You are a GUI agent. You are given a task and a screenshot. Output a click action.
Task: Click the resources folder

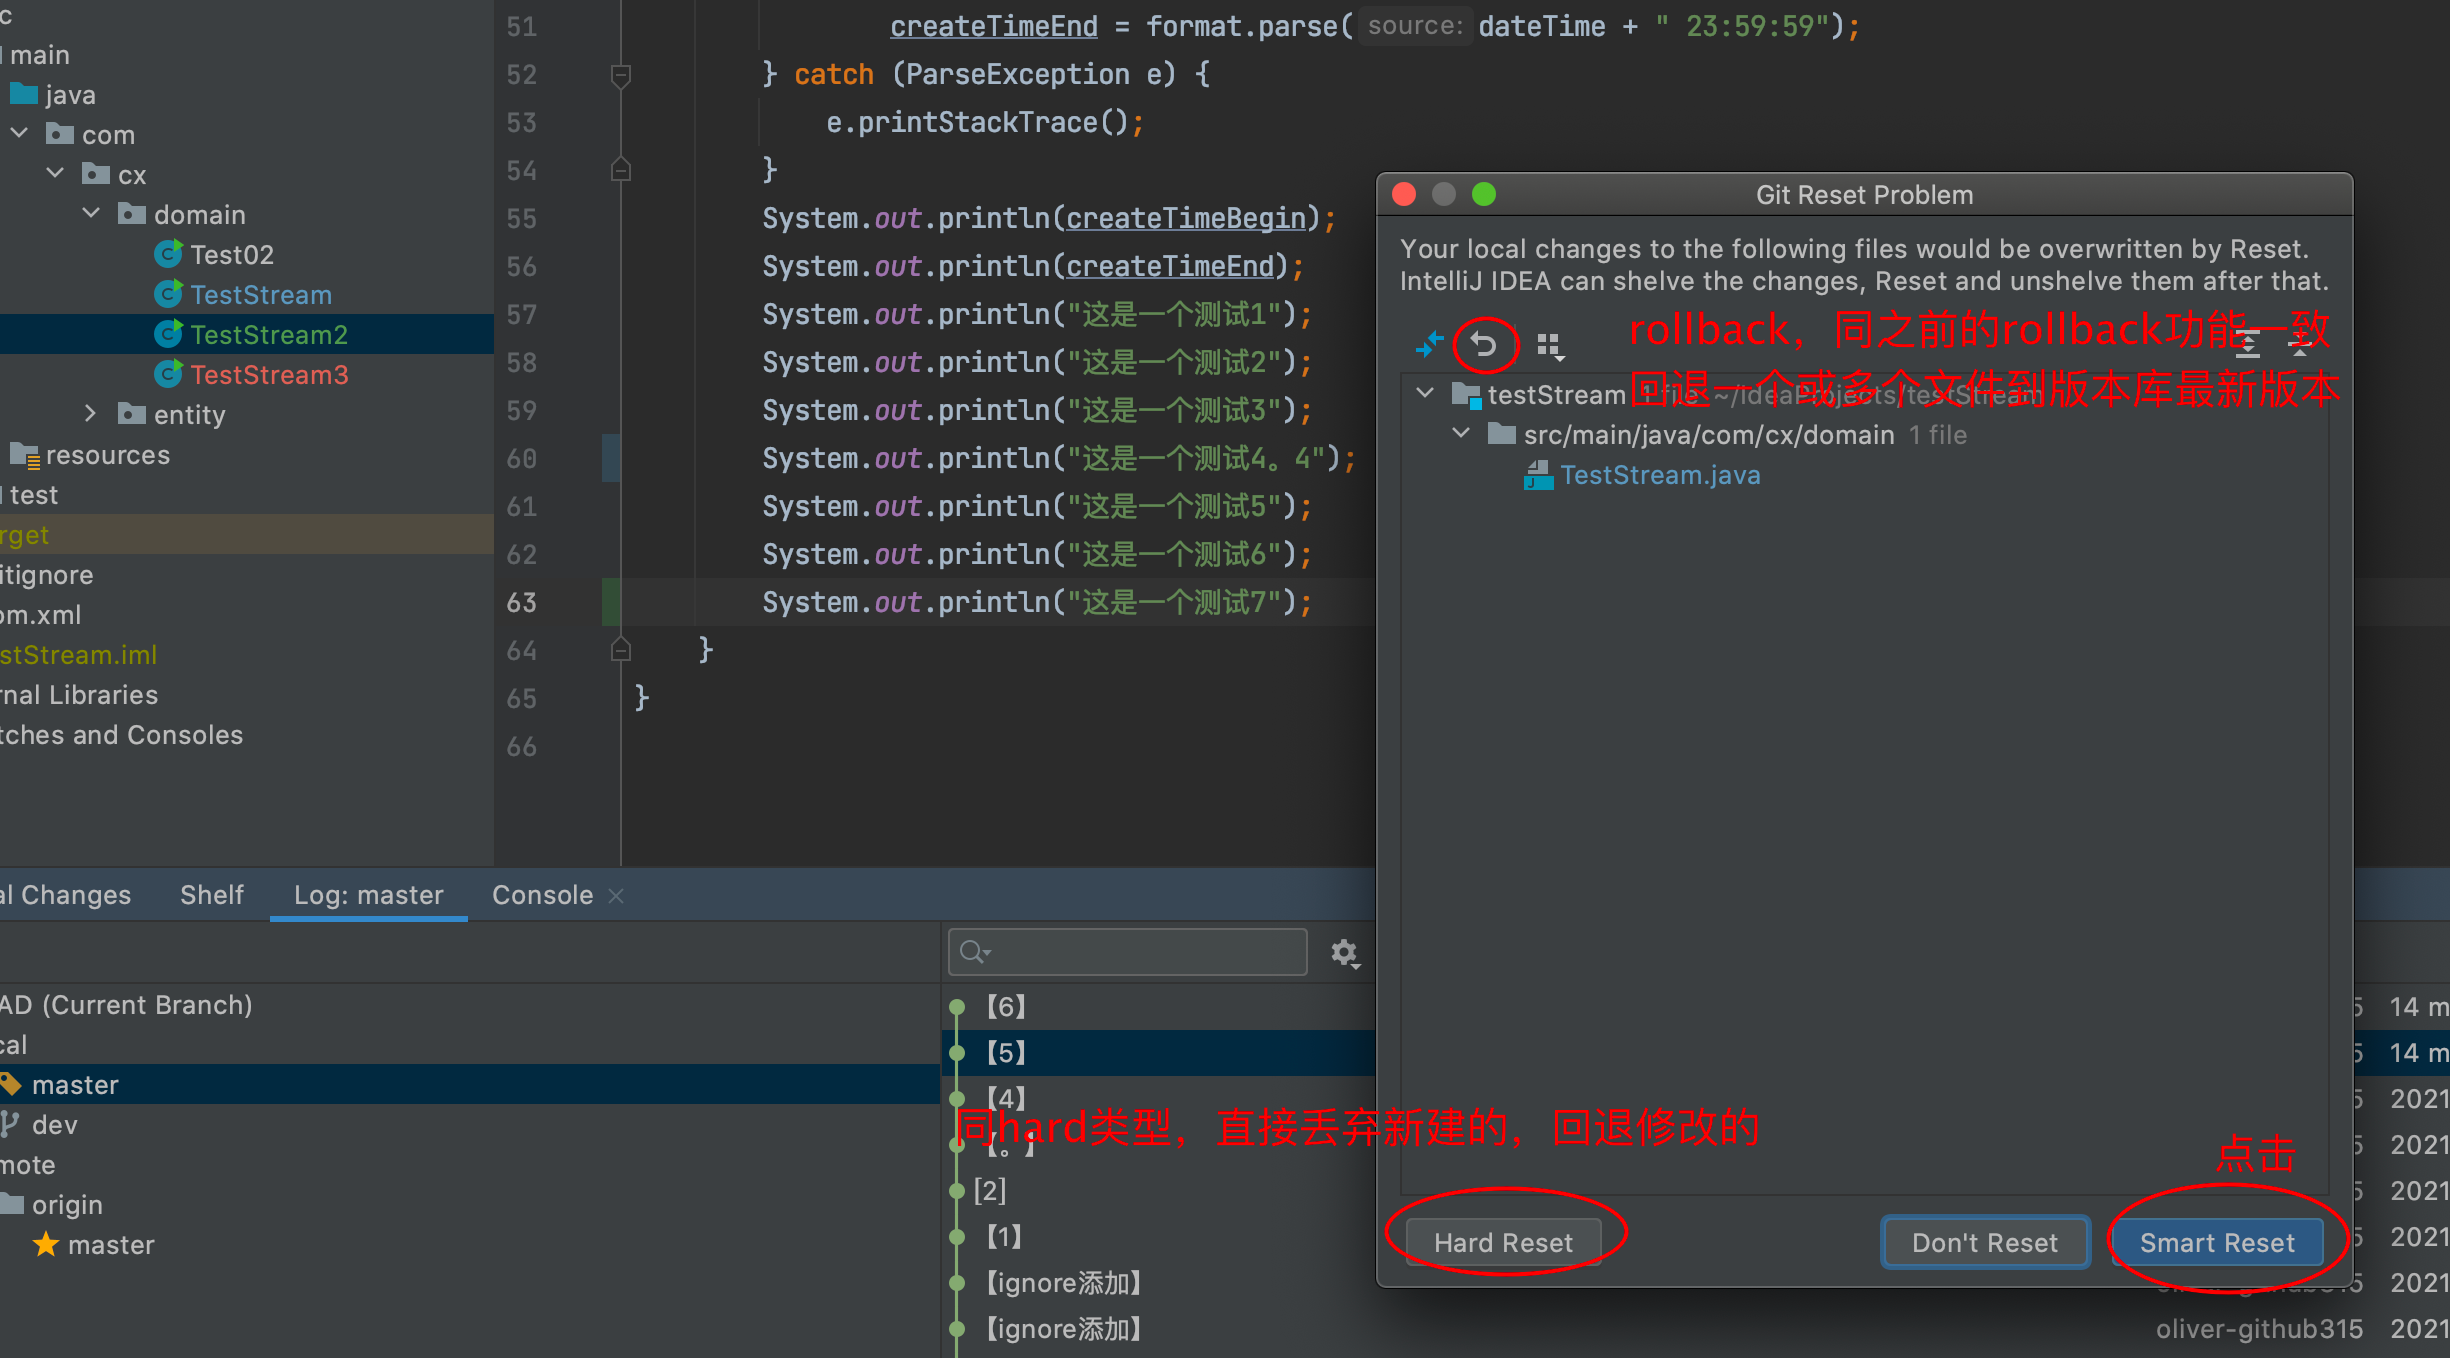(x=108, y=454)
